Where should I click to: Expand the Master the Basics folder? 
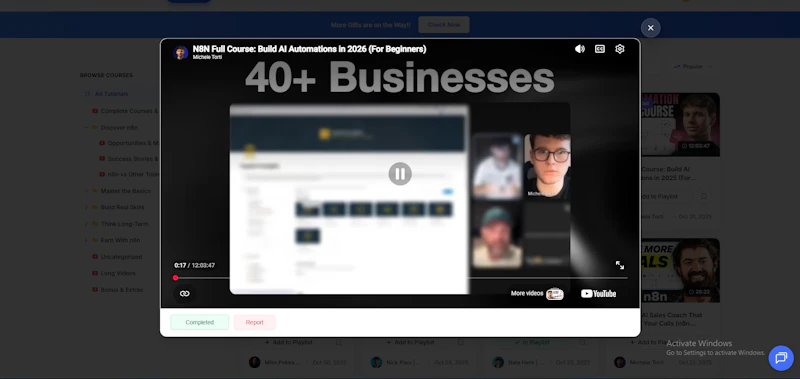(86, 191)
